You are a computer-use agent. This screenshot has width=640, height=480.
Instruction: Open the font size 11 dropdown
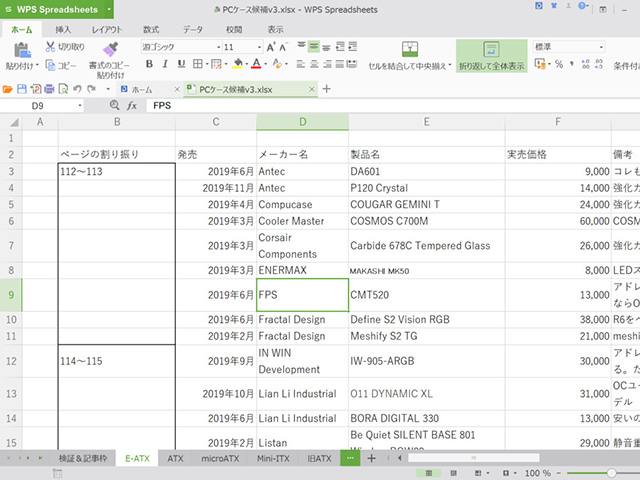coord(259,47)
